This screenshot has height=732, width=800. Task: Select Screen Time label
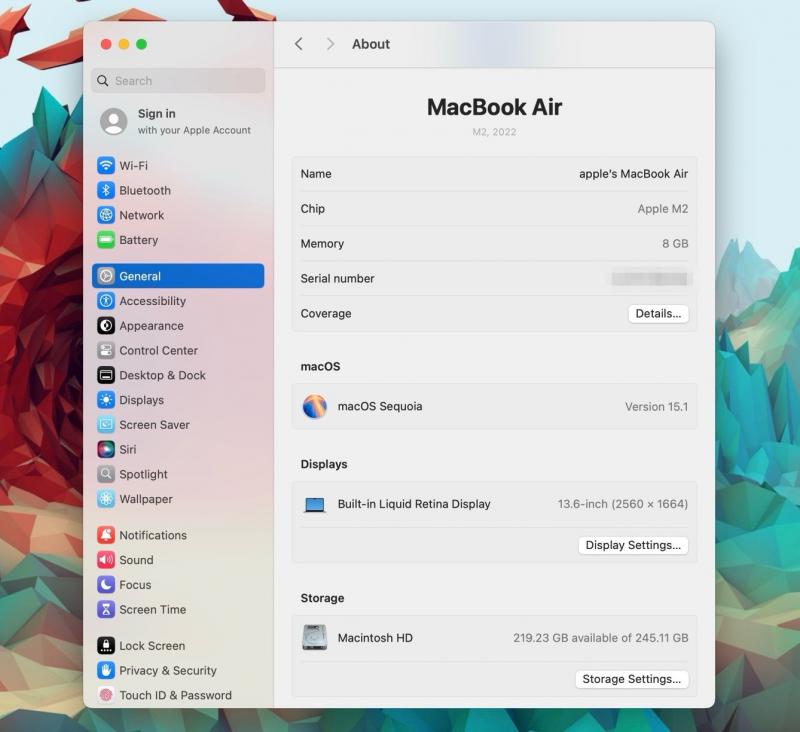pyautogui.click(x=153, y=610)
